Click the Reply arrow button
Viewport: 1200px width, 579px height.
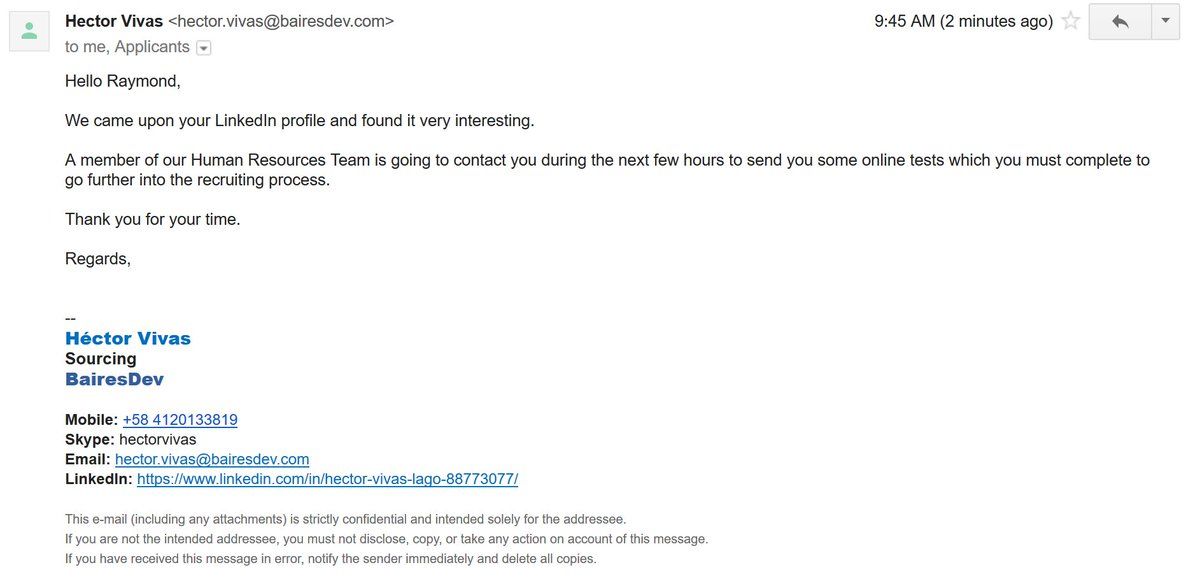click(x=1120, y=21)
